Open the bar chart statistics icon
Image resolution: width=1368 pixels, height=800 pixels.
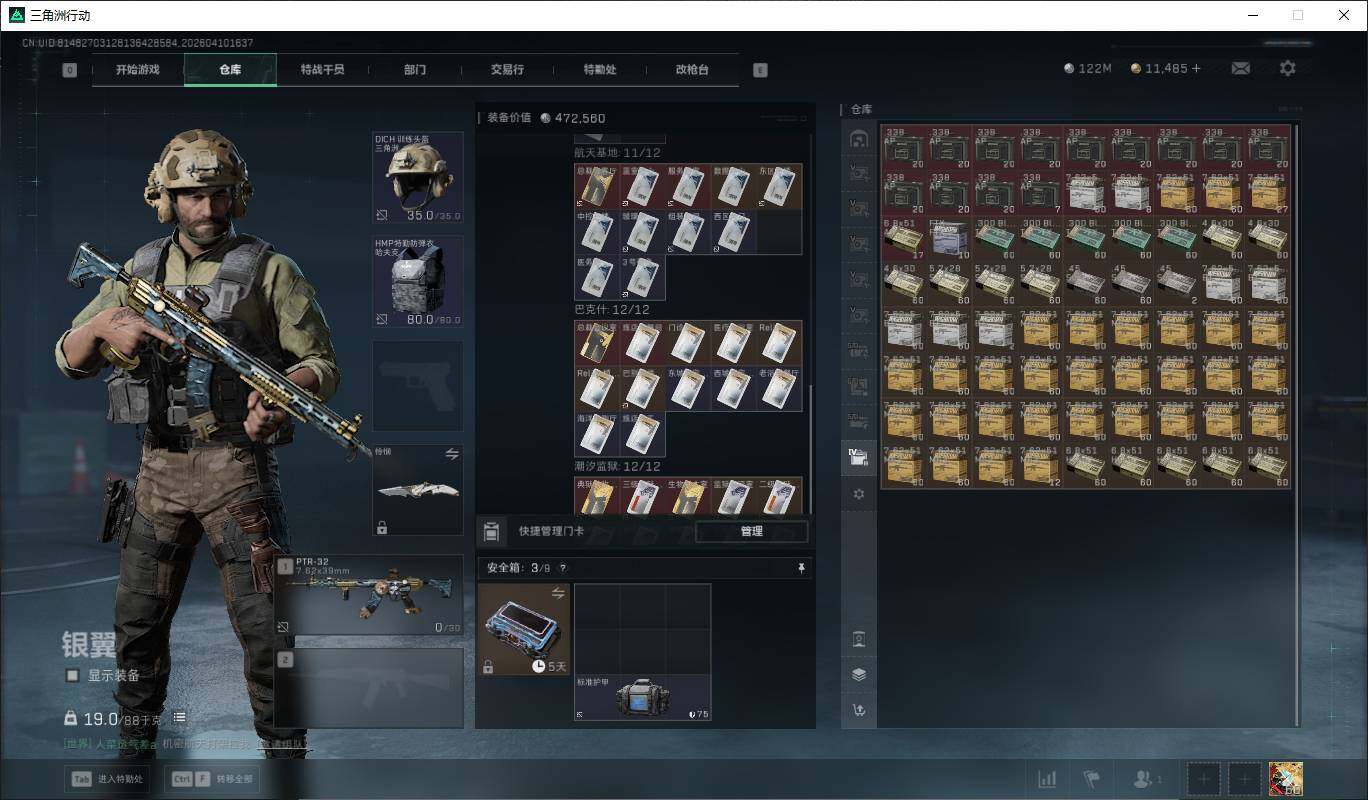(x=1047, y=778)
